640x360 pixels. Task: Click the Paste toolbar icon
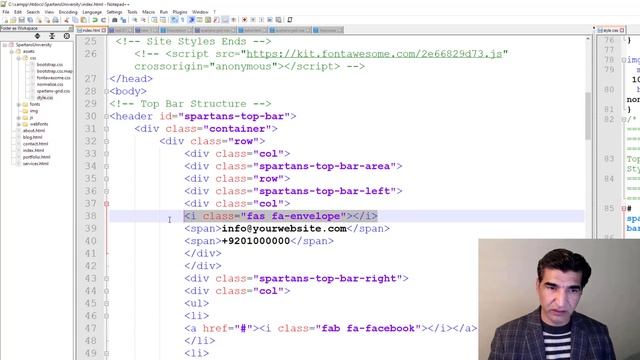(x=83, y=20)
